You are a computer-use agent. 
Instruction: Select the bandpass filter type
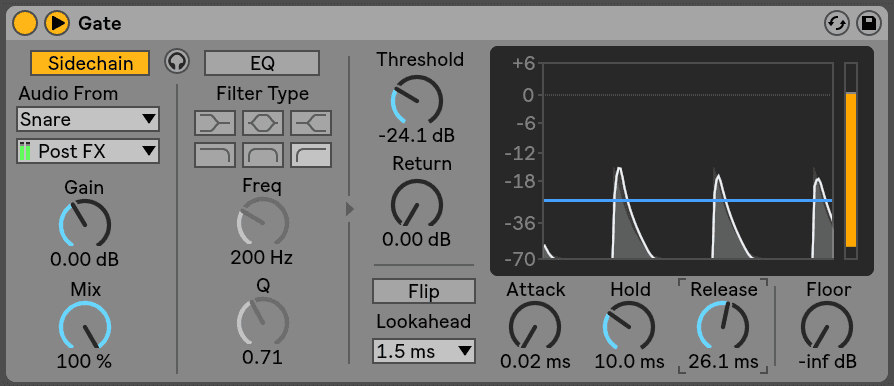(x=263, y=155)
